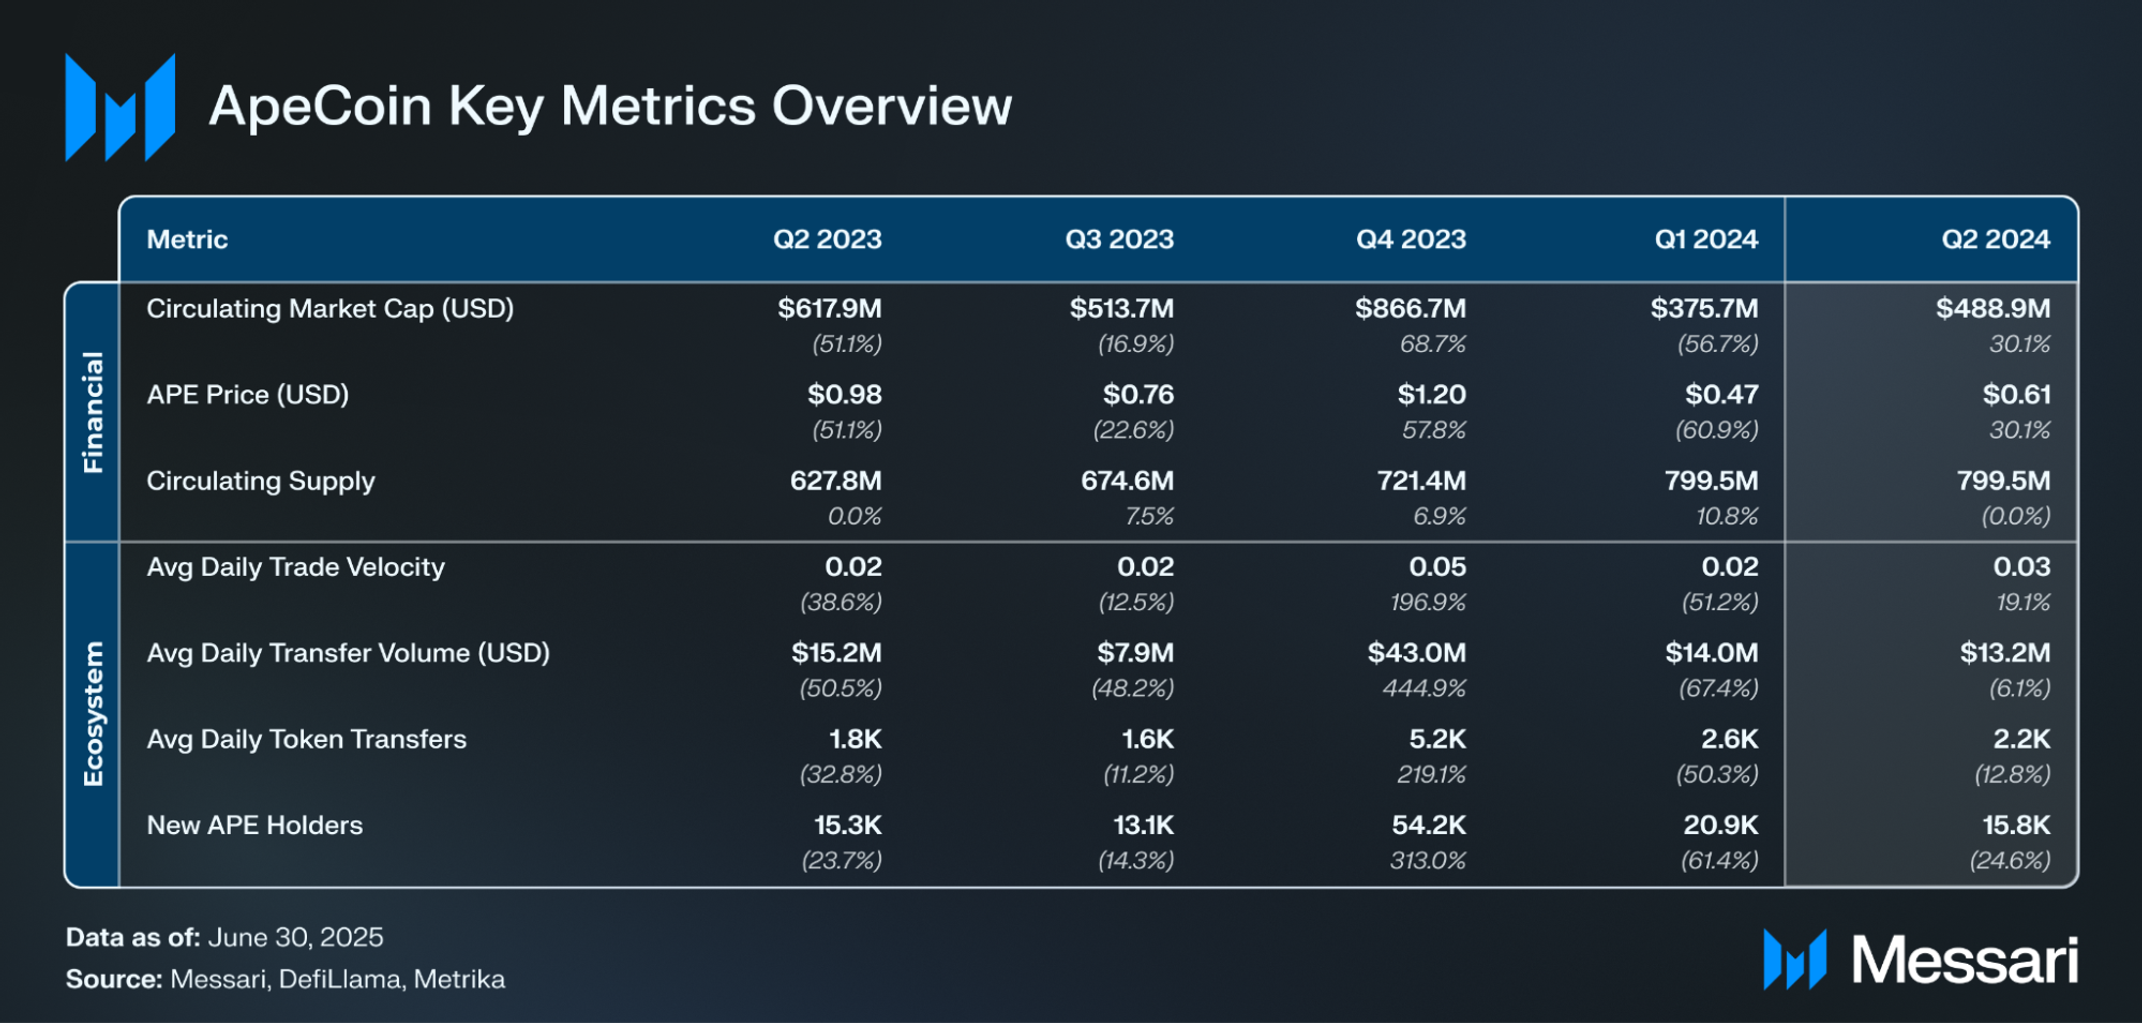This screenshot has width=2142, height=1023.
Task: Click the Metric column header
Action: [187, 239]
